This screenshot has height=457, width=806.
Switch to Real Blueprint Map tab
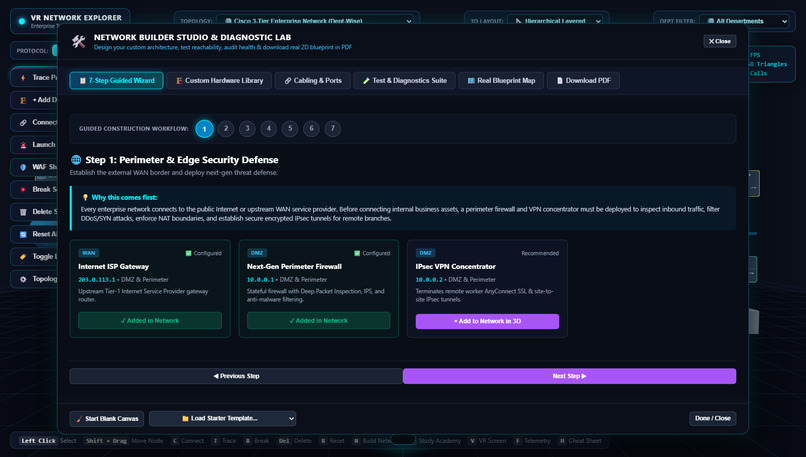(501, 81)
